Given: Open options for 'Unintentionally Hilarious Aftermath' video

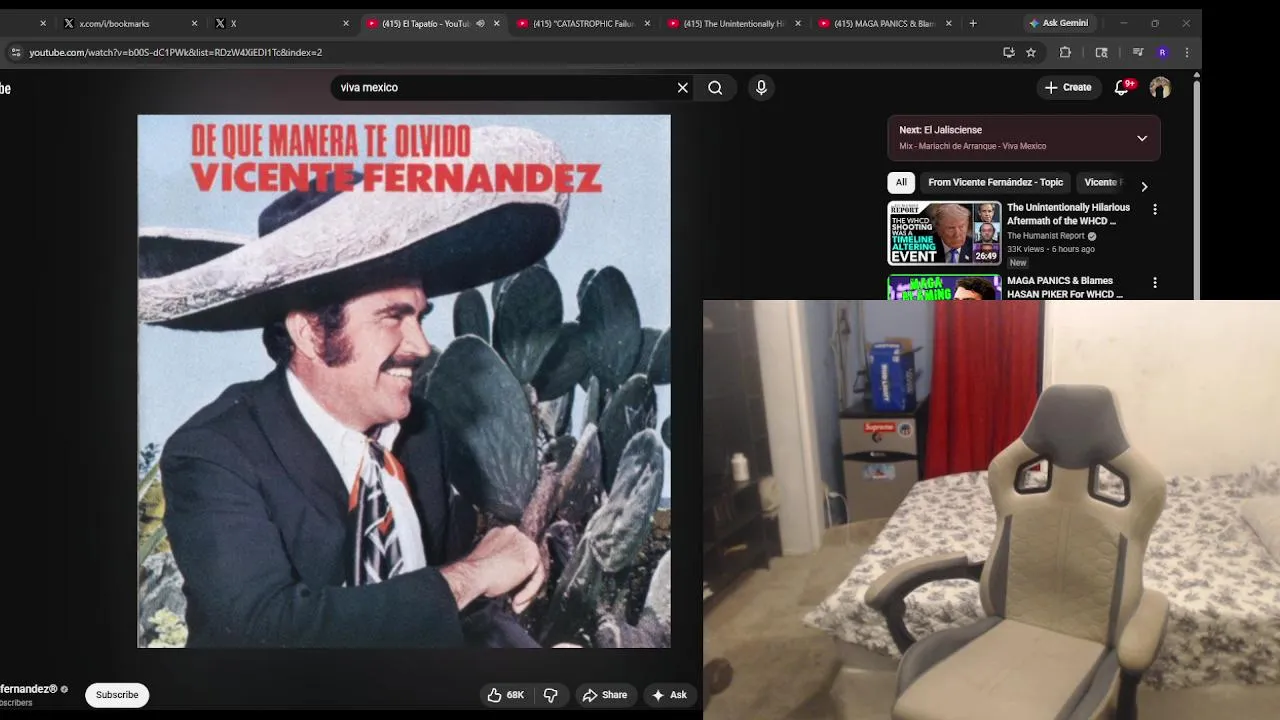Looking at the screenshot, I should pyautogui.click(x=1155, y=210).
